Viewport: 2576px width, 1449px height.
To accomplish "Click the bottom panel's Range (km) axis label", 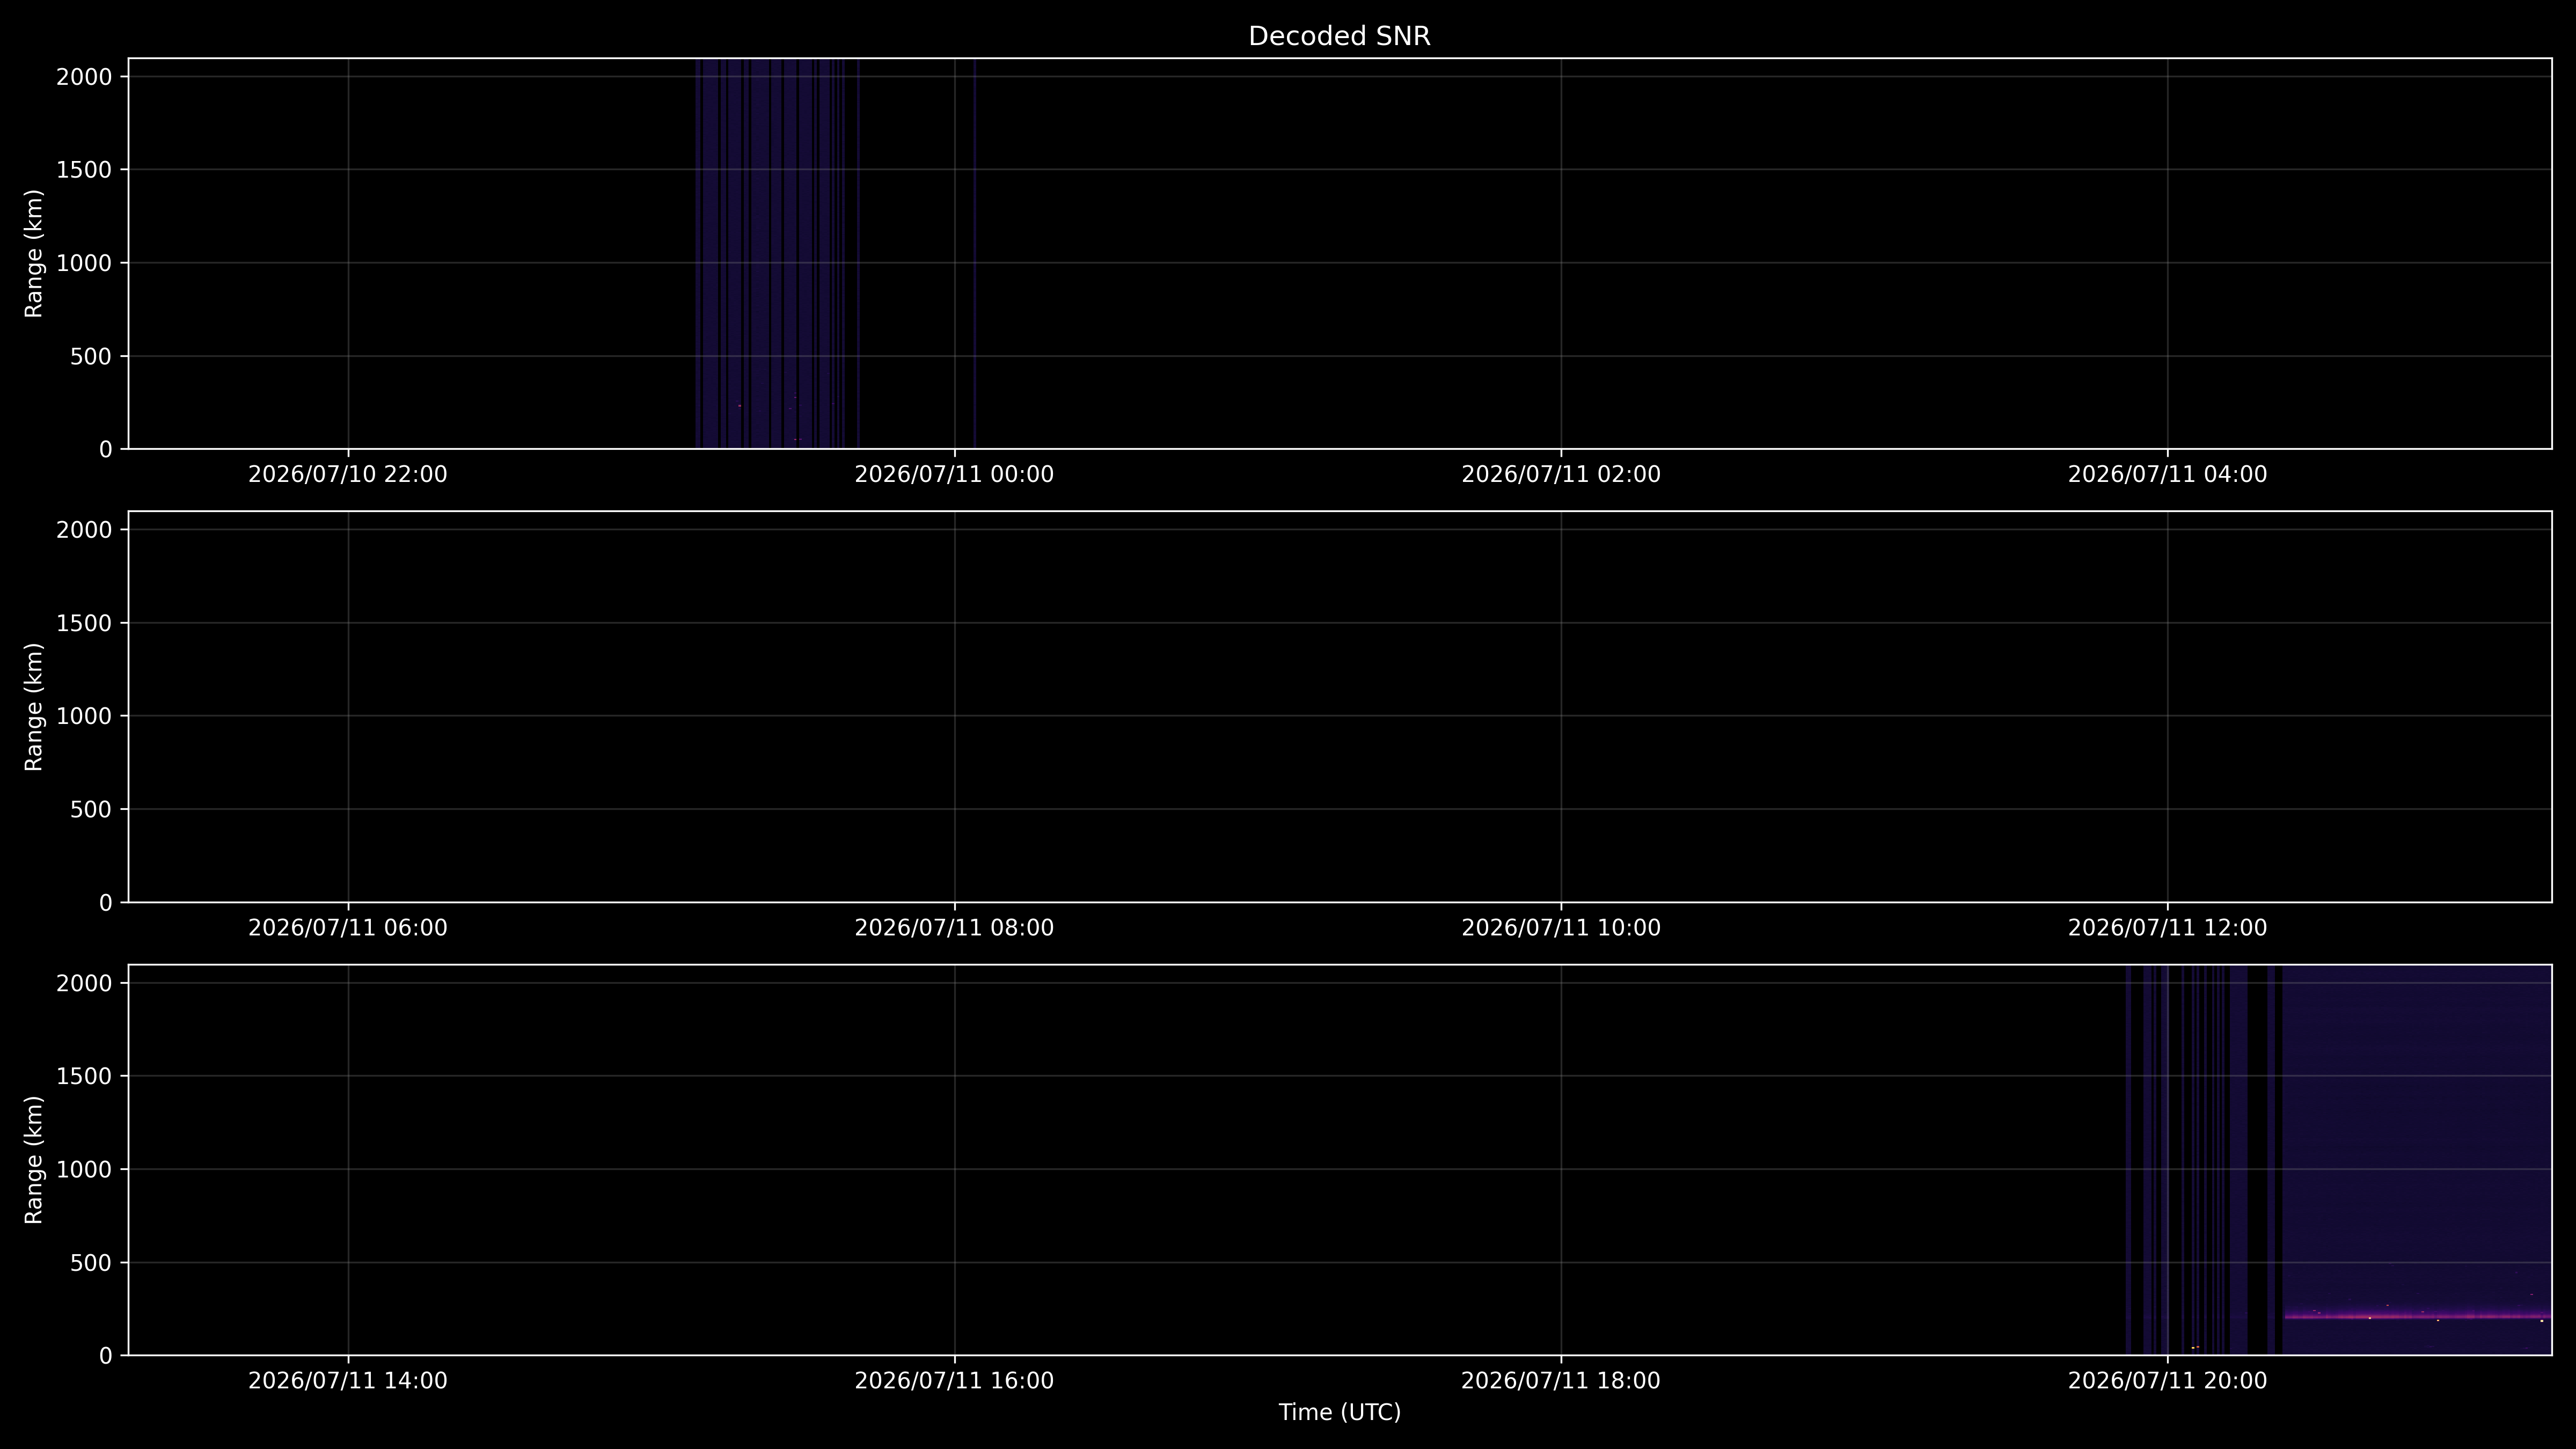I will tap(34, 1160).
